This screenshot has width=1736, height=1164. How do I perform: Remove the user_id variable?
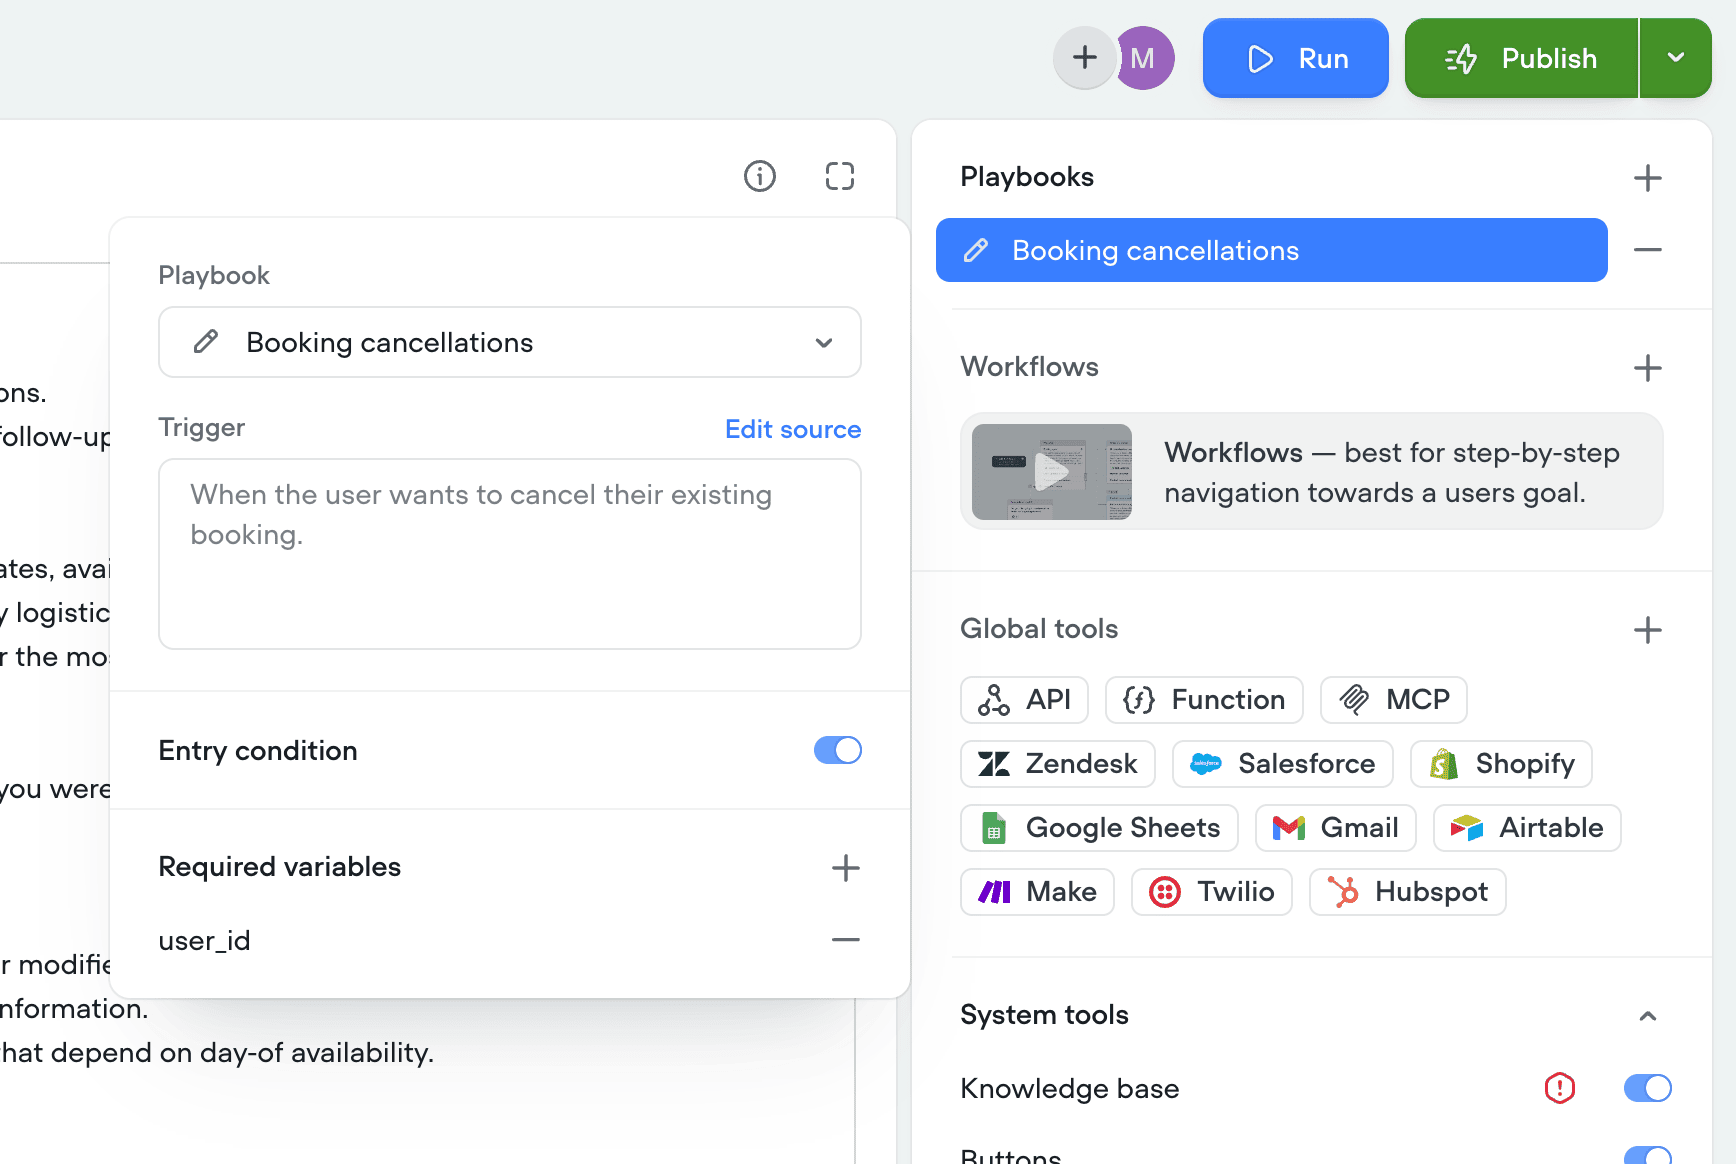click(x=846, y=940)
